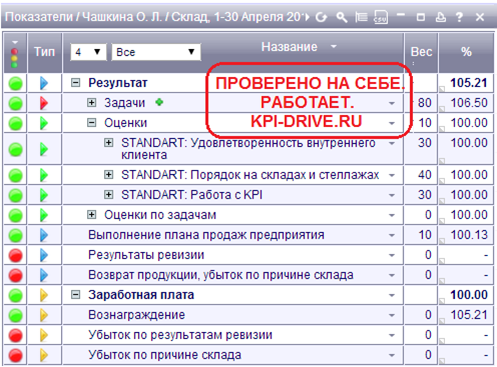Click the 100.13 percent value
This screenshot has width=497, height=367.
pos(469,235)
